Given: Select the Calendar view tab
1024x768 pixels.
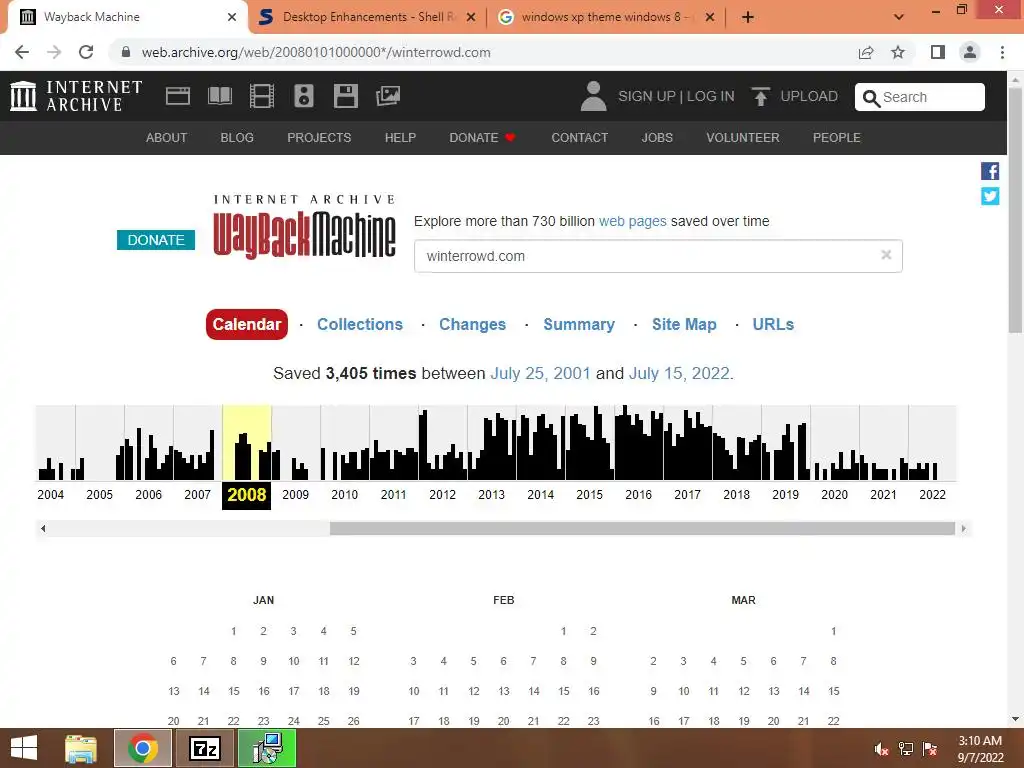Looking at the screenshot, I should 247,325.
